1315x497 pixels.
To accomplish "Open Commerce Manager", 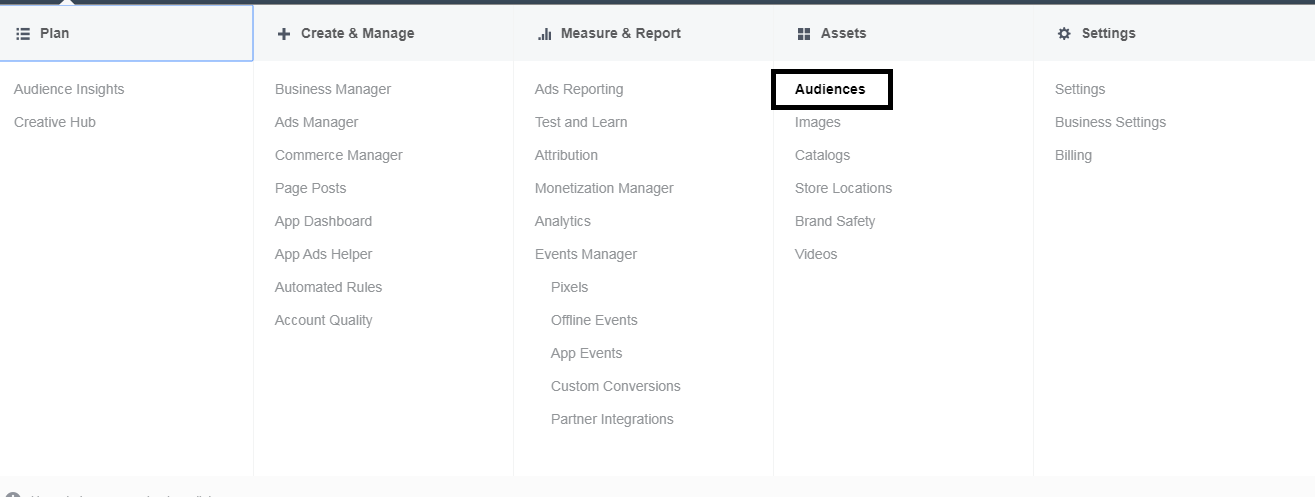I will point(339,155).
